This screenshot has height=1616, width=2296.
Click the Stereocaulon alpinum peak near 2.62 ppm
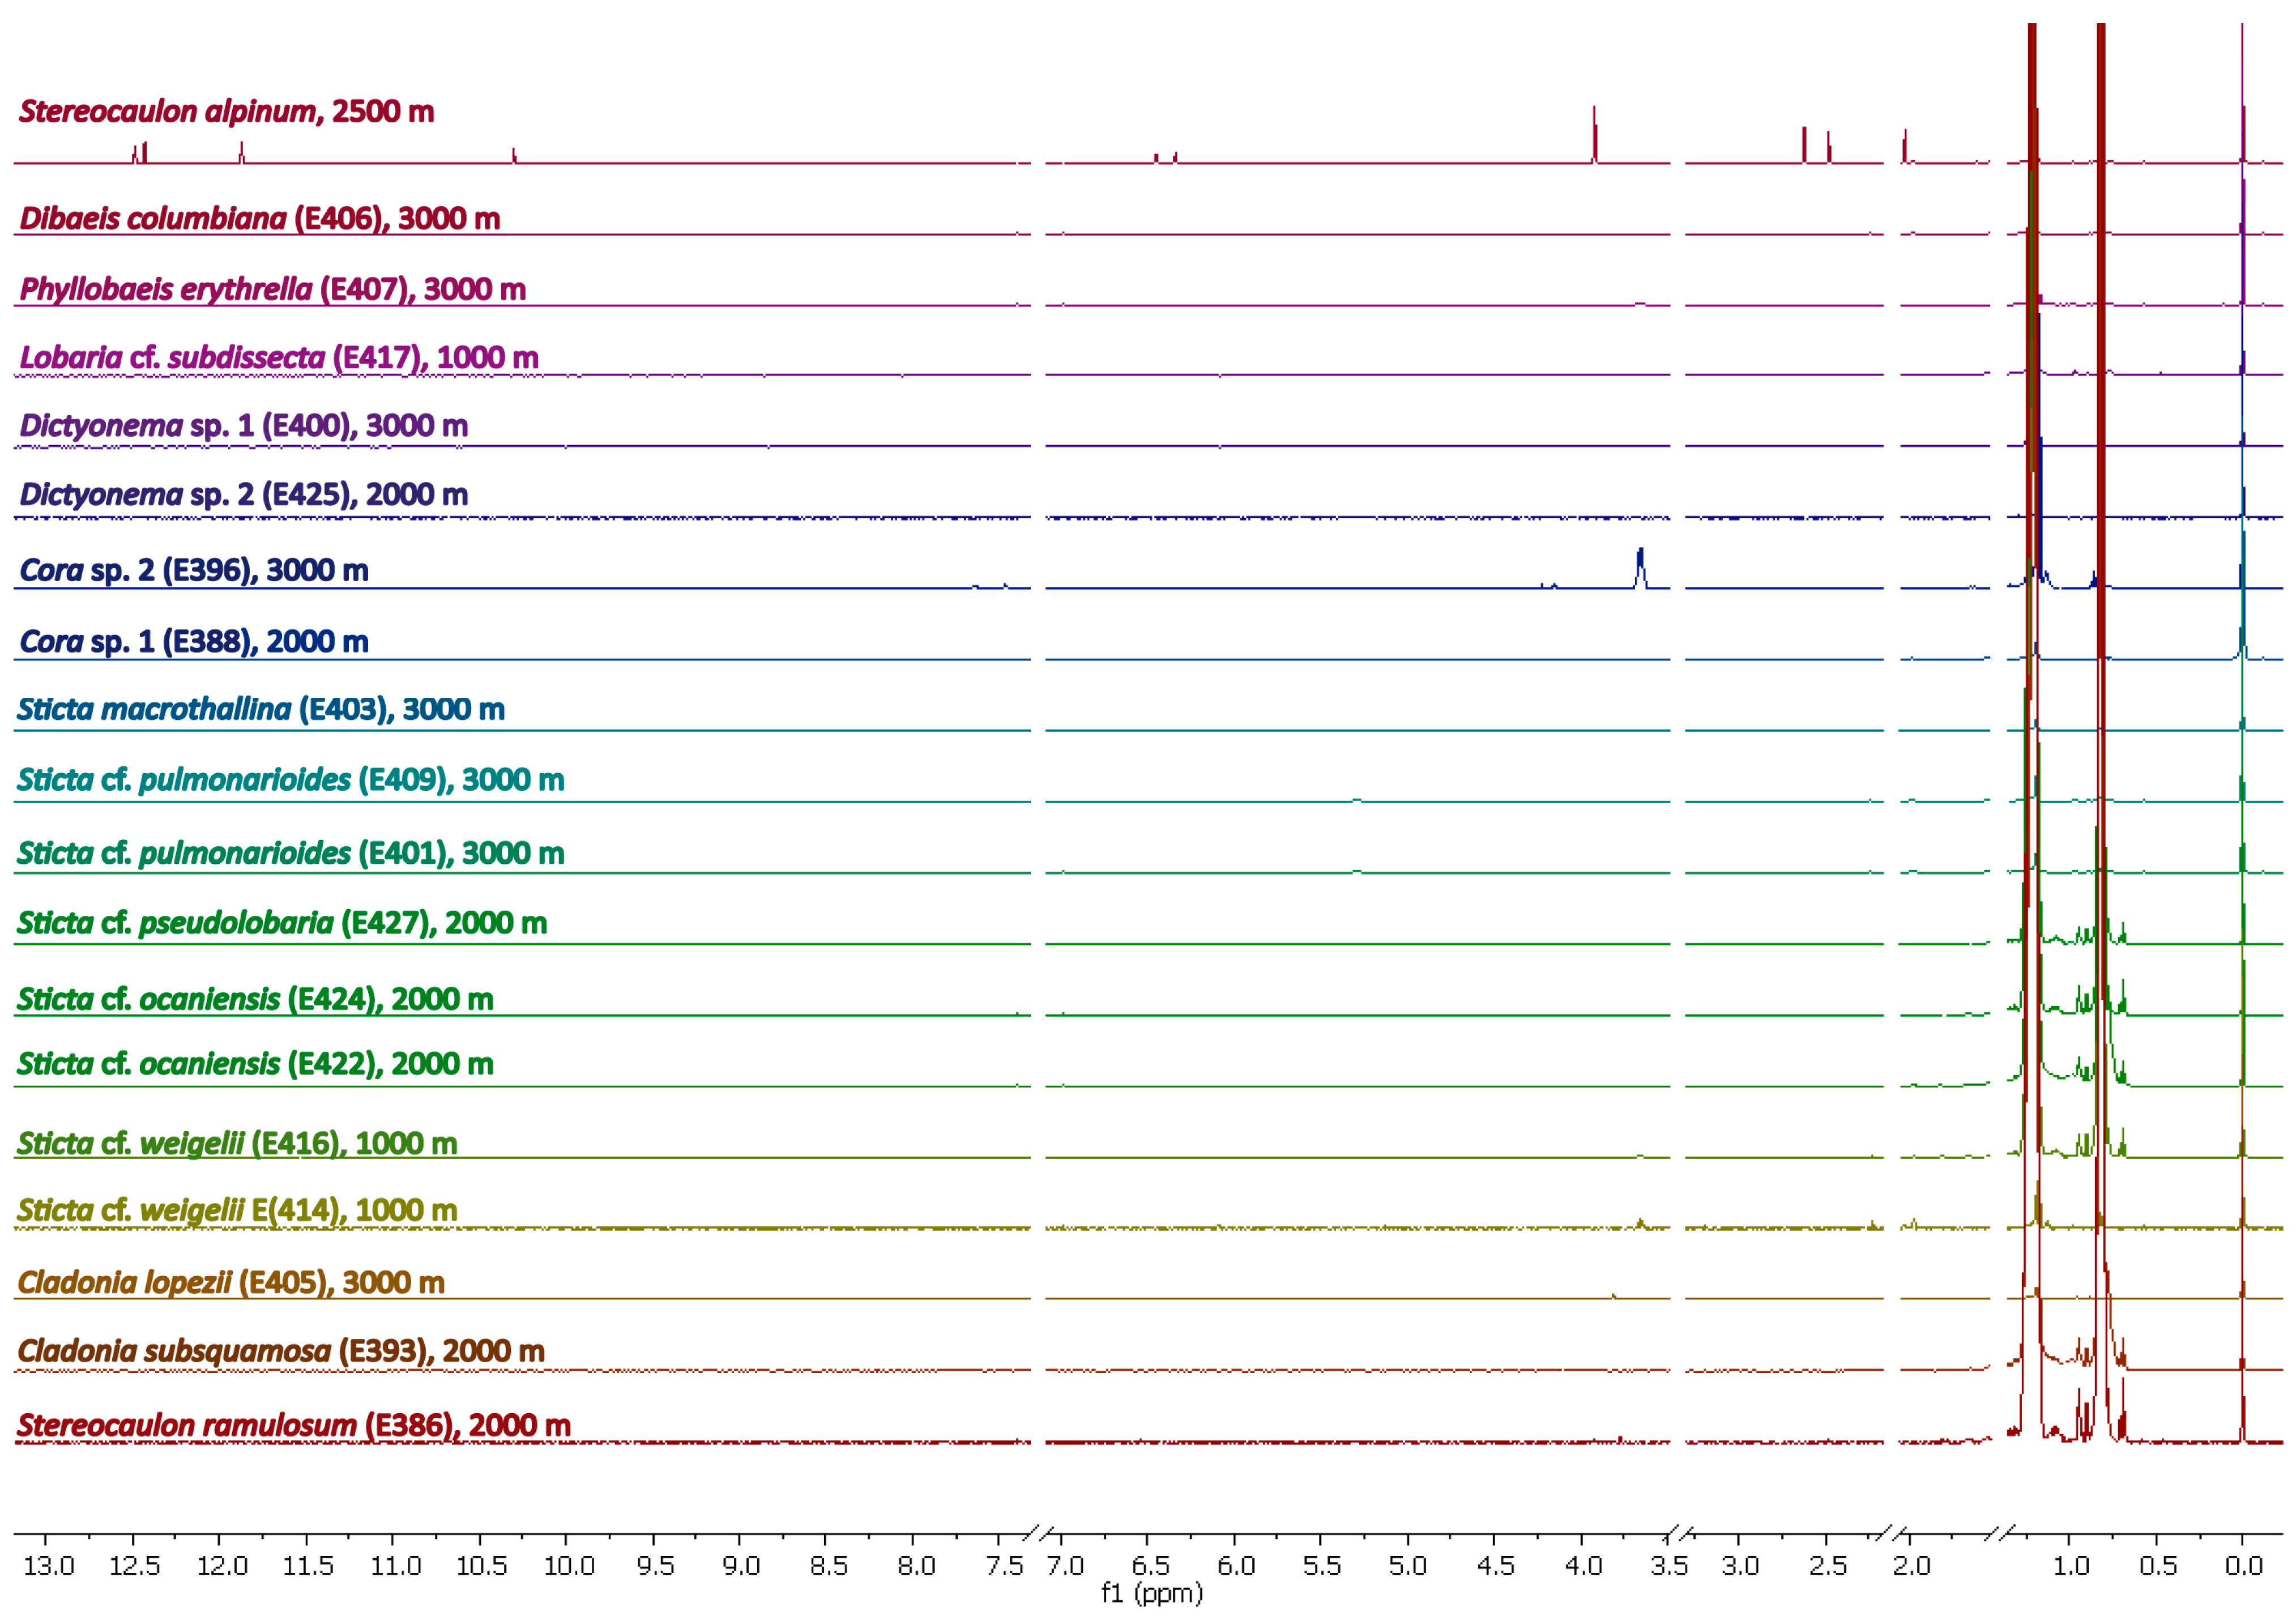click(1804, 145)
